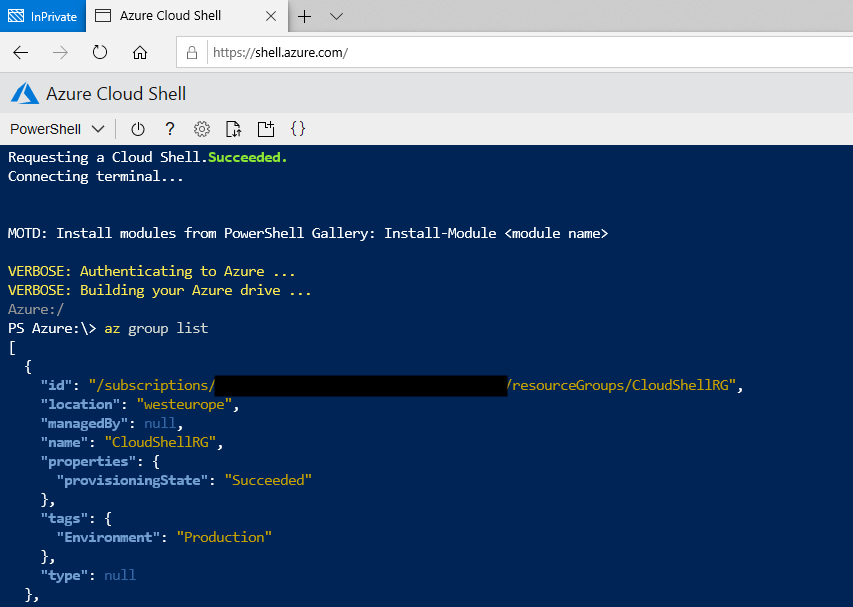Restart Cloud Shell with the power icon
Image resolution: width=853 pixels, height=607 pixels.
[x=138, y=129]
